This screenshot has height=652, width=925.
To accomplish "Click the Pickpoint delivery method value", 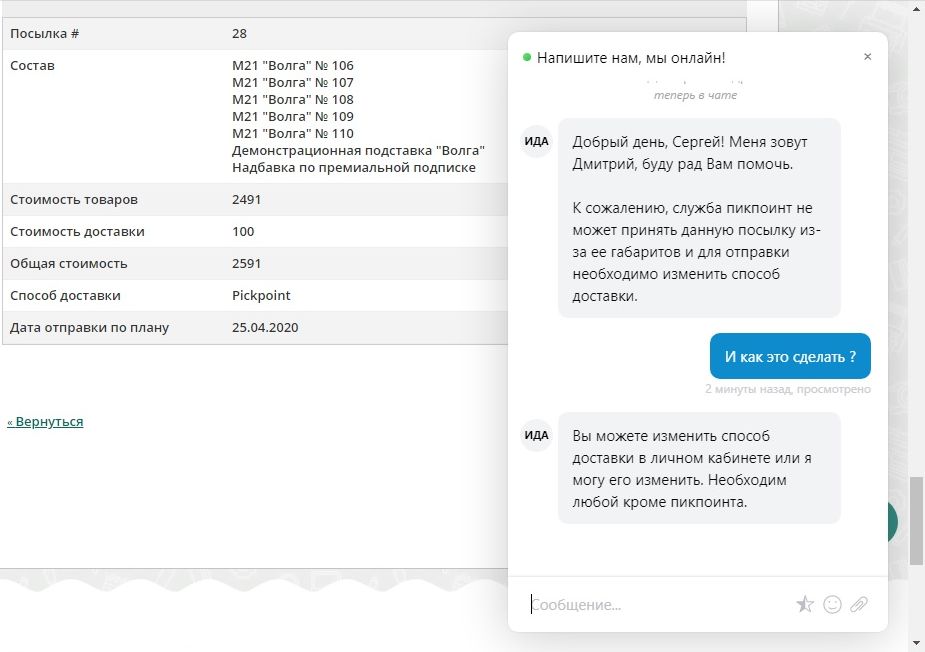I will point(261,296).
